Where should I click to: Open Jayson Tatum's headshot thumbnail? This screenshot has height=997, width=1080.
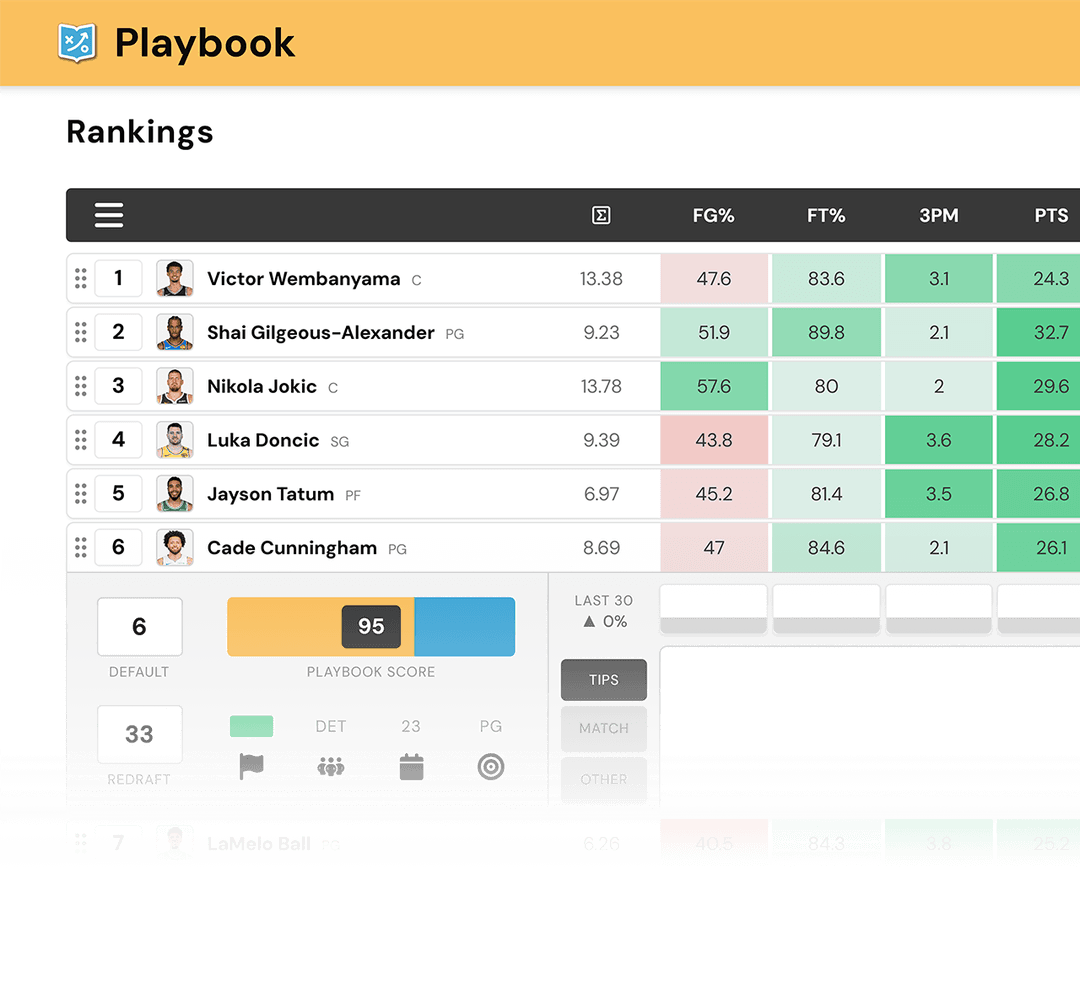(x=175, y=493)
